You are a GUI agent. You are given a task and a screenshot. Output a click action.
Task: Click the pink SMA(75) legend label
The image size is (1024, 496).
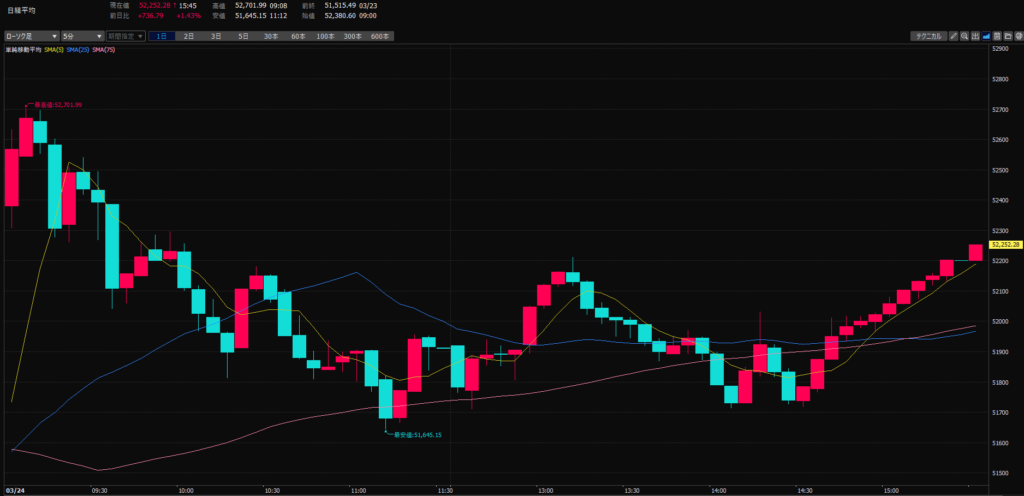103,48
